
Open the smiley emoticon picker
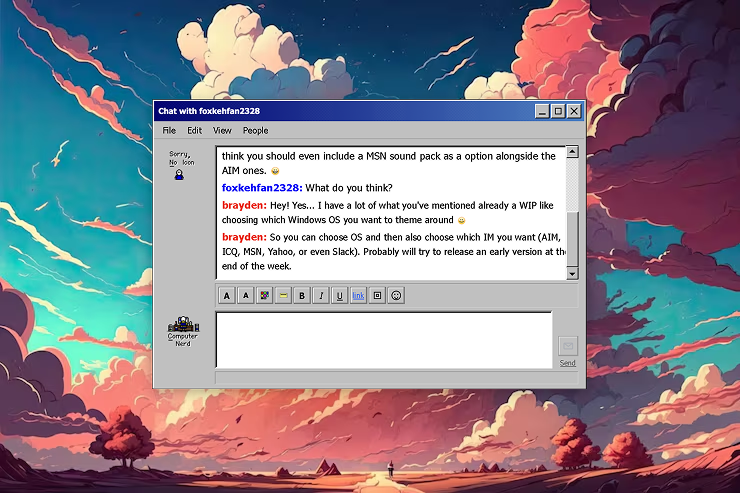[396, 296]
